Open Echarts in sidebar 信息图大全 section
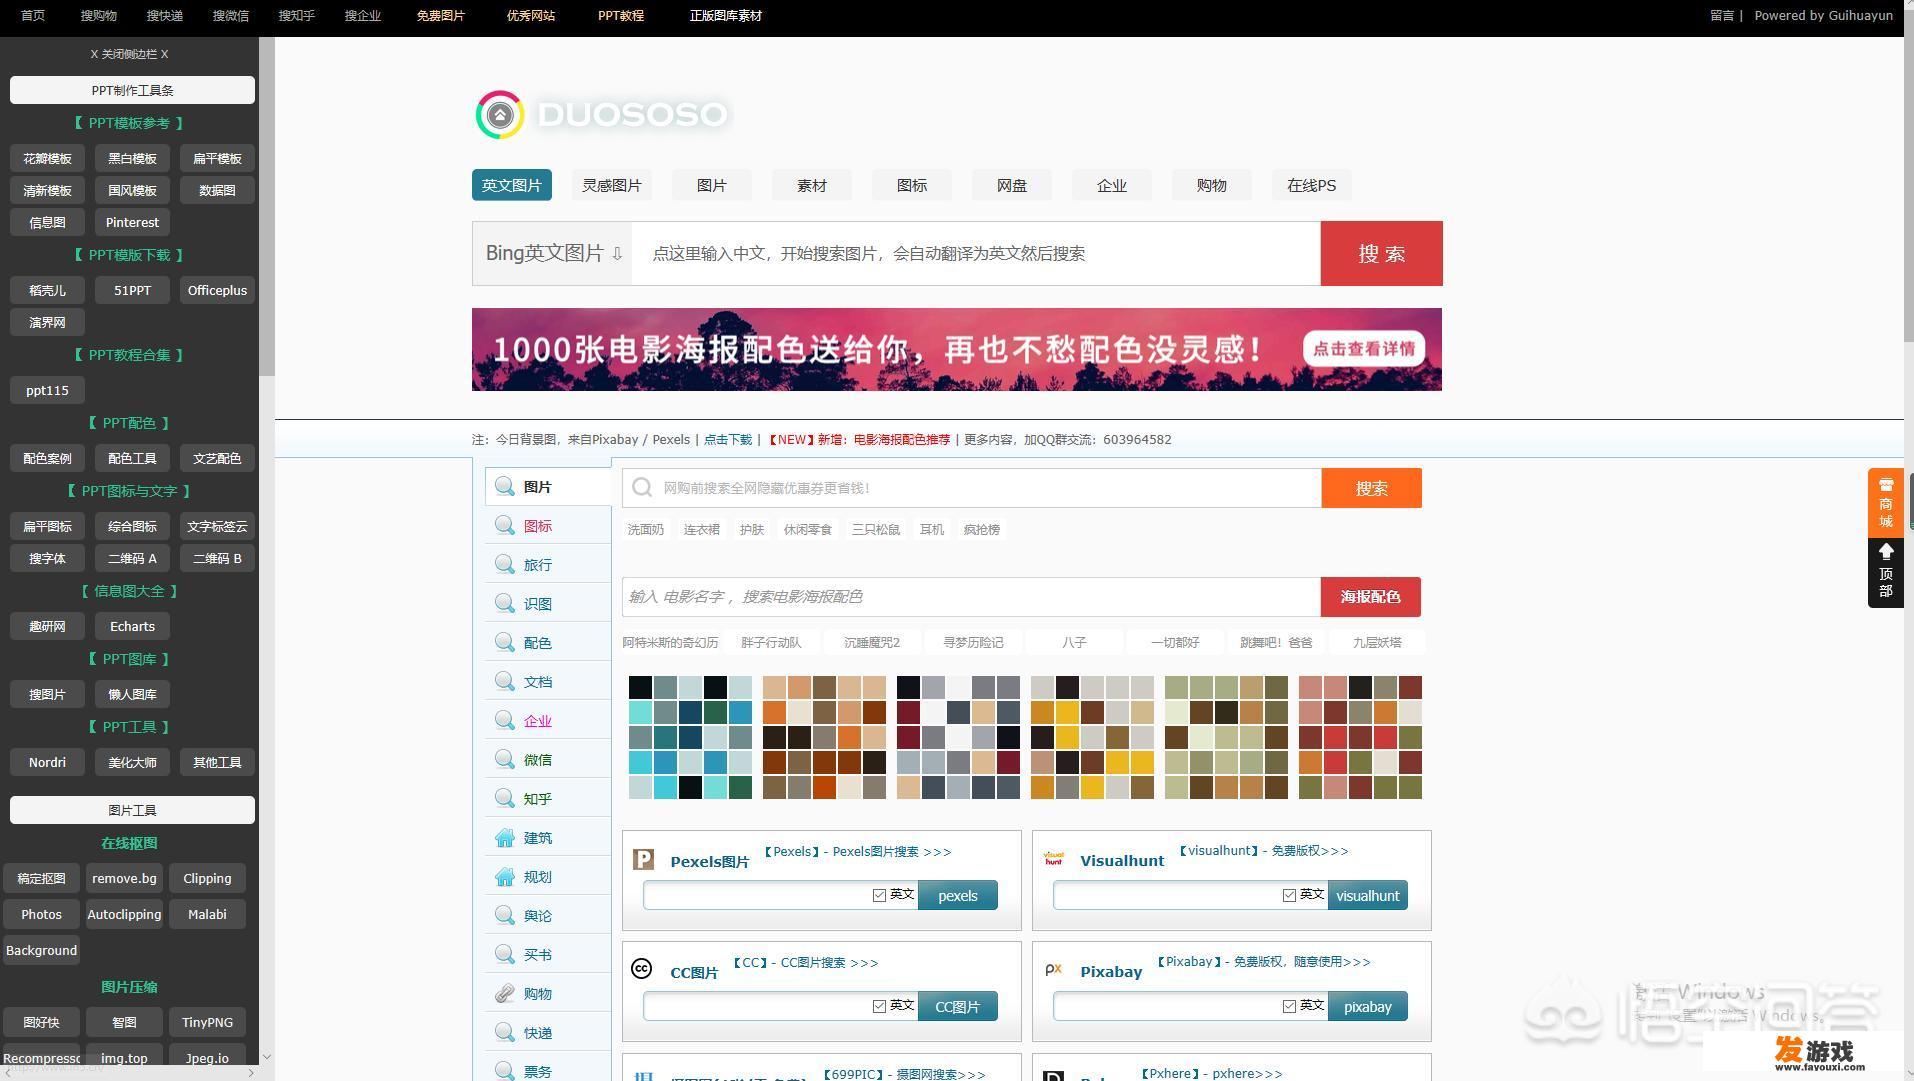 [x=132, y=626]
